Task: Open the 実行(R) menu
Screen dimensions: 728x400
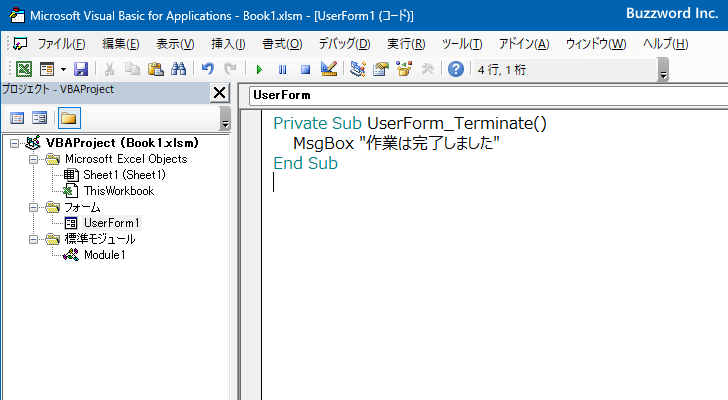Action: click(406, 44)
